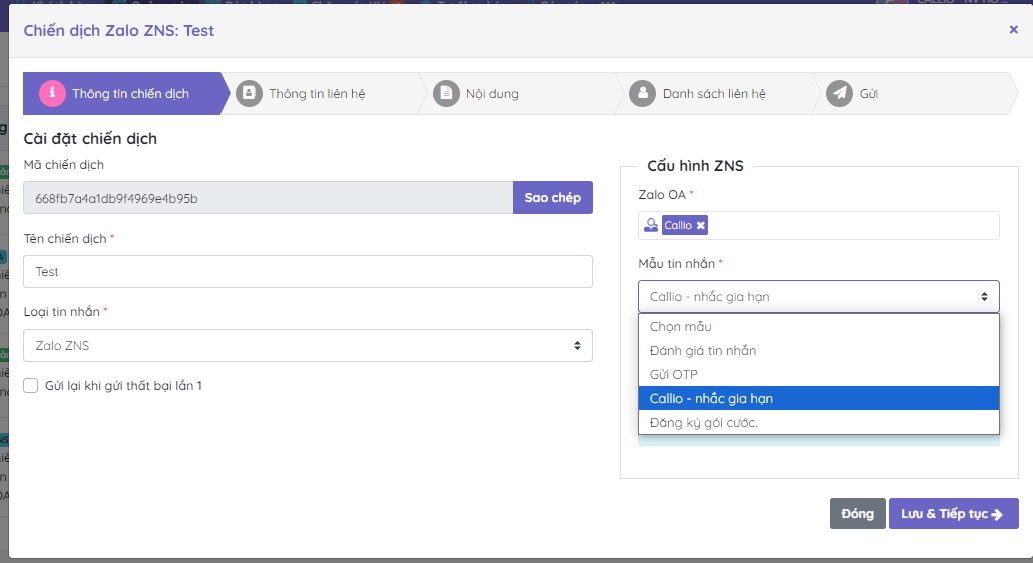The image size is (1033, 563).
Task: Click the Tên chiến dịch input field
Action: [308, 271]
